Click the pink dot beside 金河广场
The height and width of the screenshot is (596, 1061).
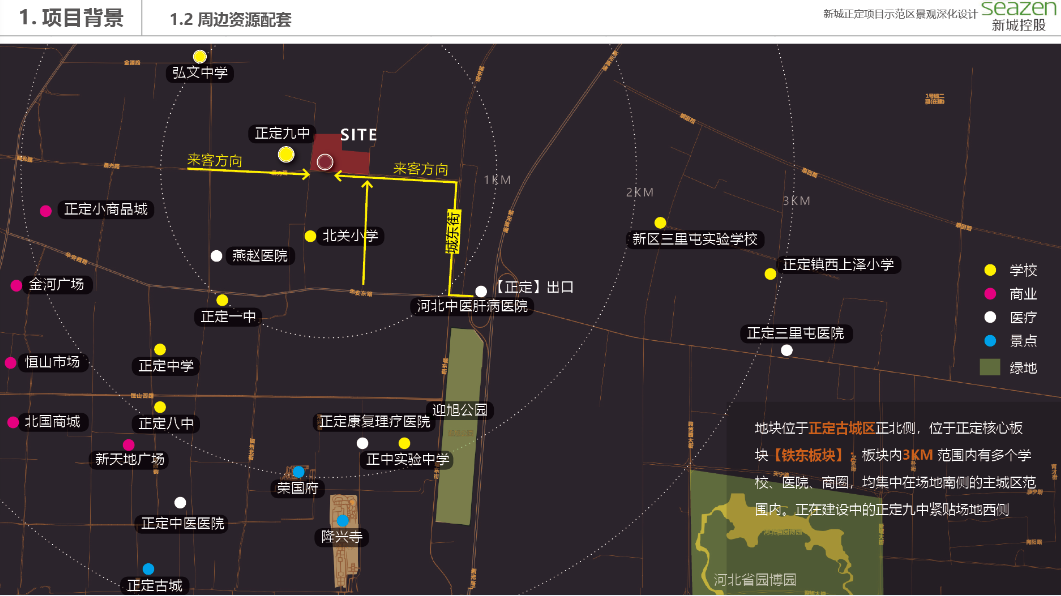(16, 285)
